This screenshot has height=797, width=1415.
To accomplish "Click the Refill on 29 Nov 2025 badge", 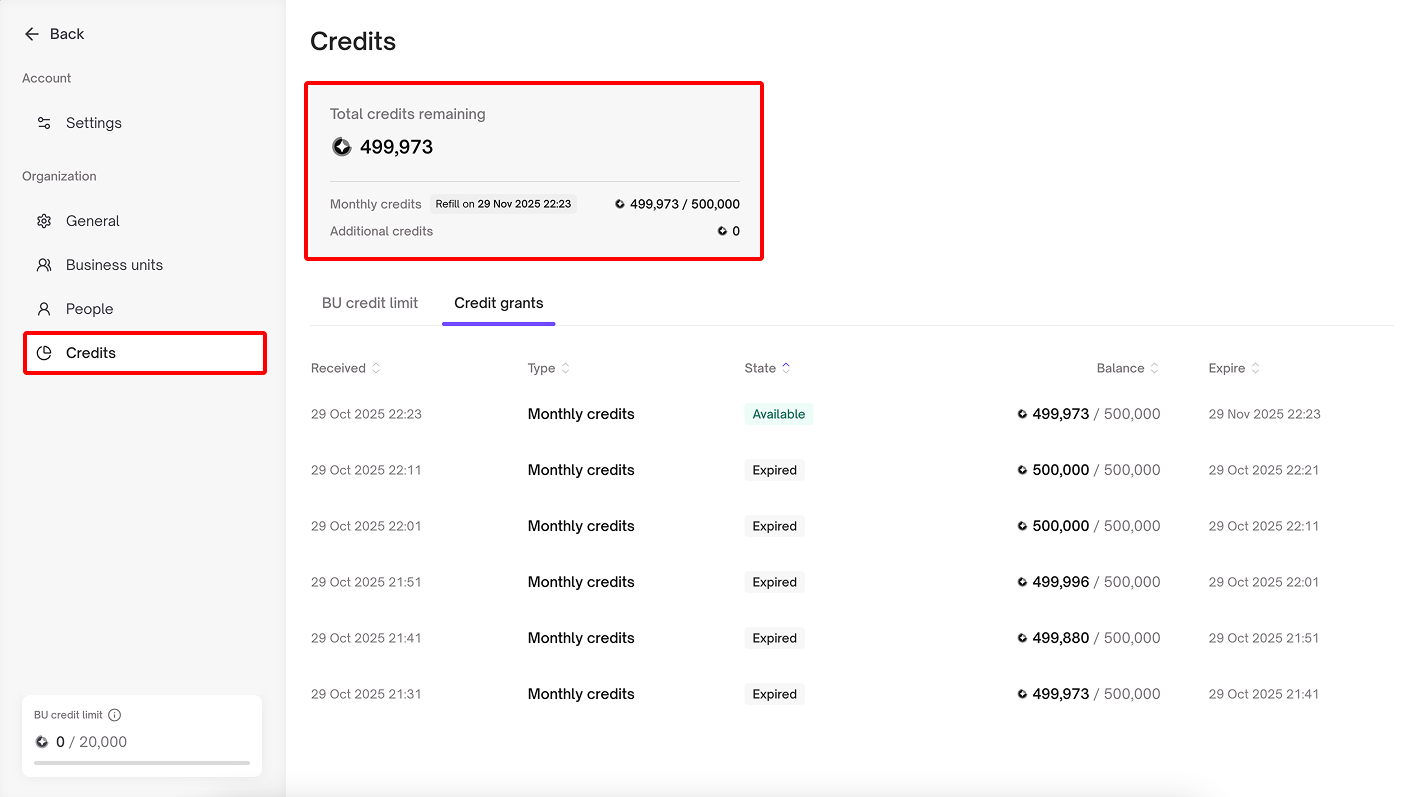I will [x=503, y=204].
